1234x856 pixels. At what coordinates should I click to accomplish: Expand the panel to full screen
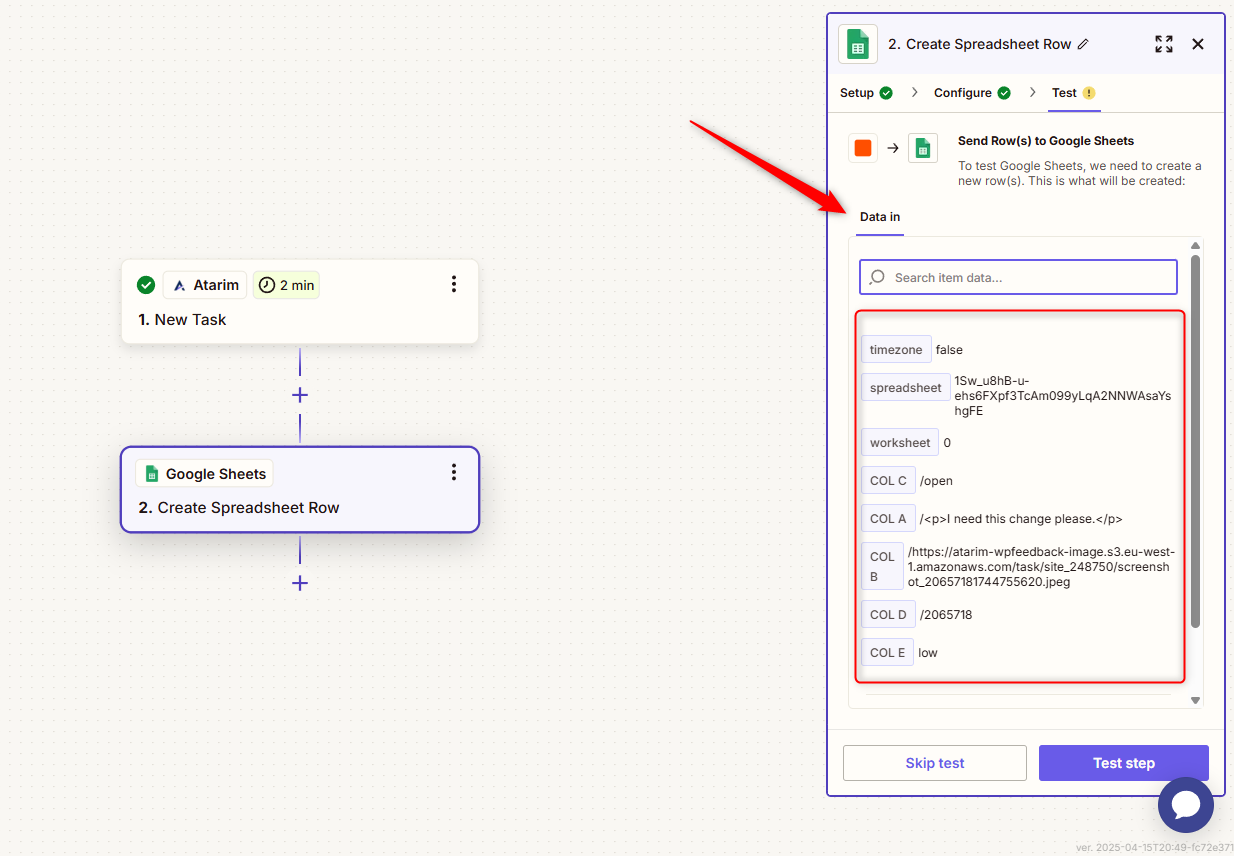click(x=1164, y=44)
